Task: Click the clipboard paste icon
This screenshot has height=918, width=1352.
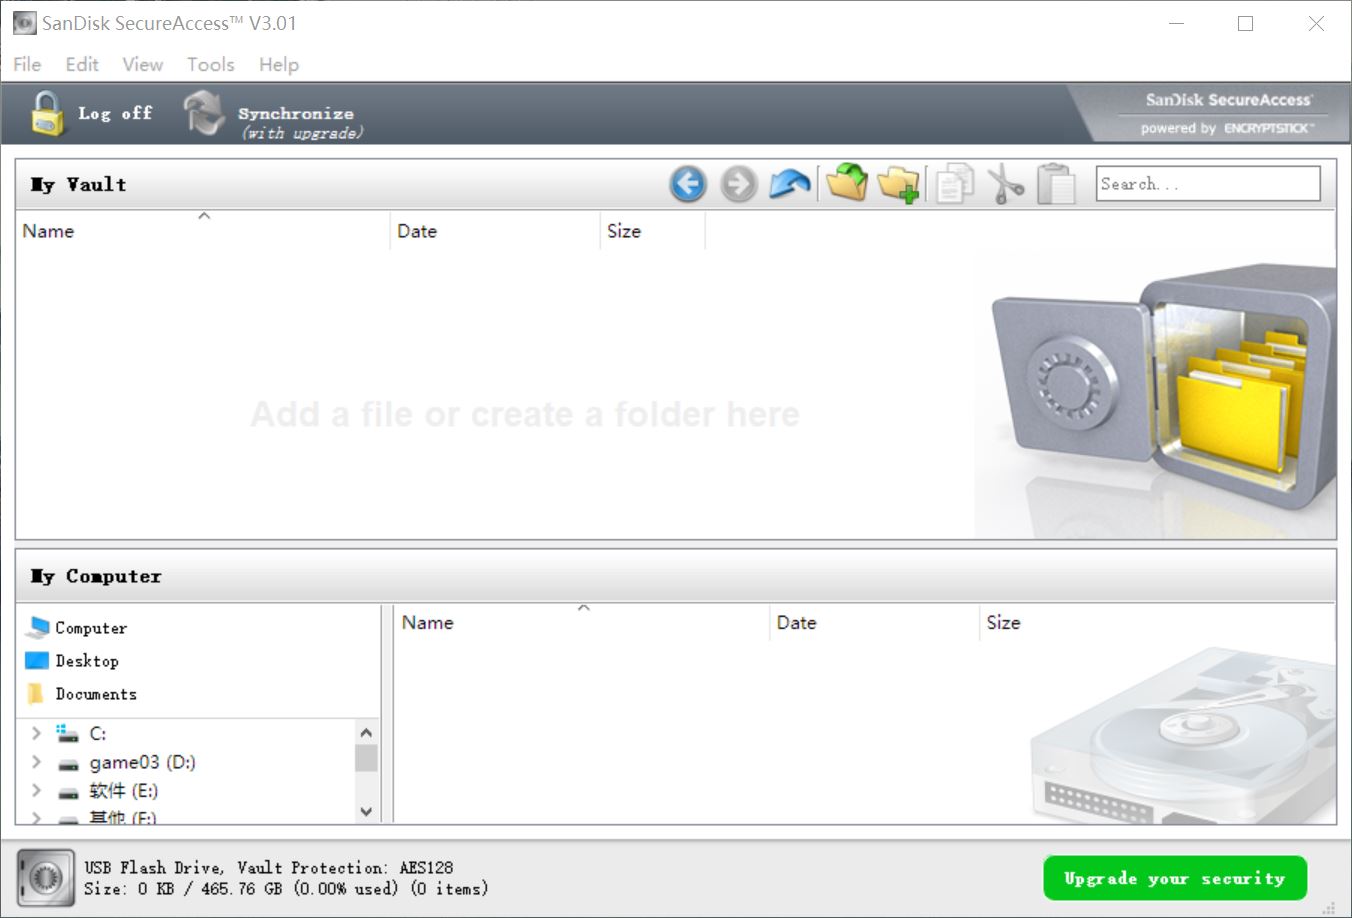Action: tap(1056, 184)
